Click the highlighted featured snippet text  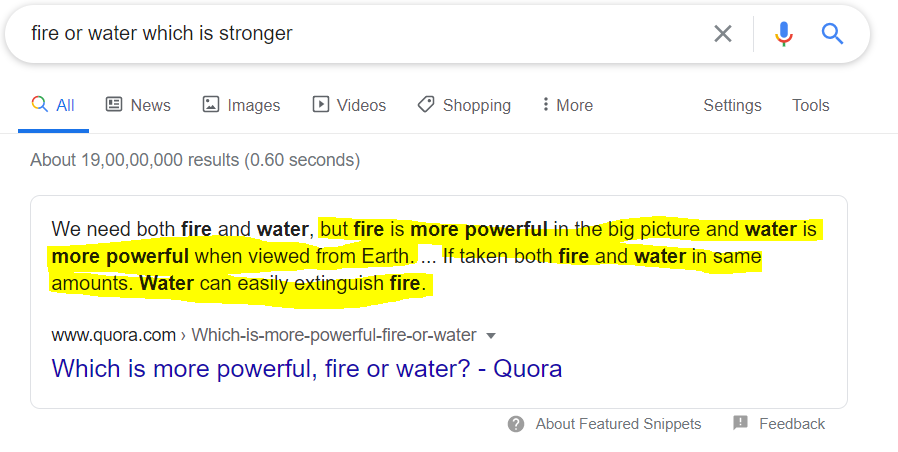coord(435,256)
